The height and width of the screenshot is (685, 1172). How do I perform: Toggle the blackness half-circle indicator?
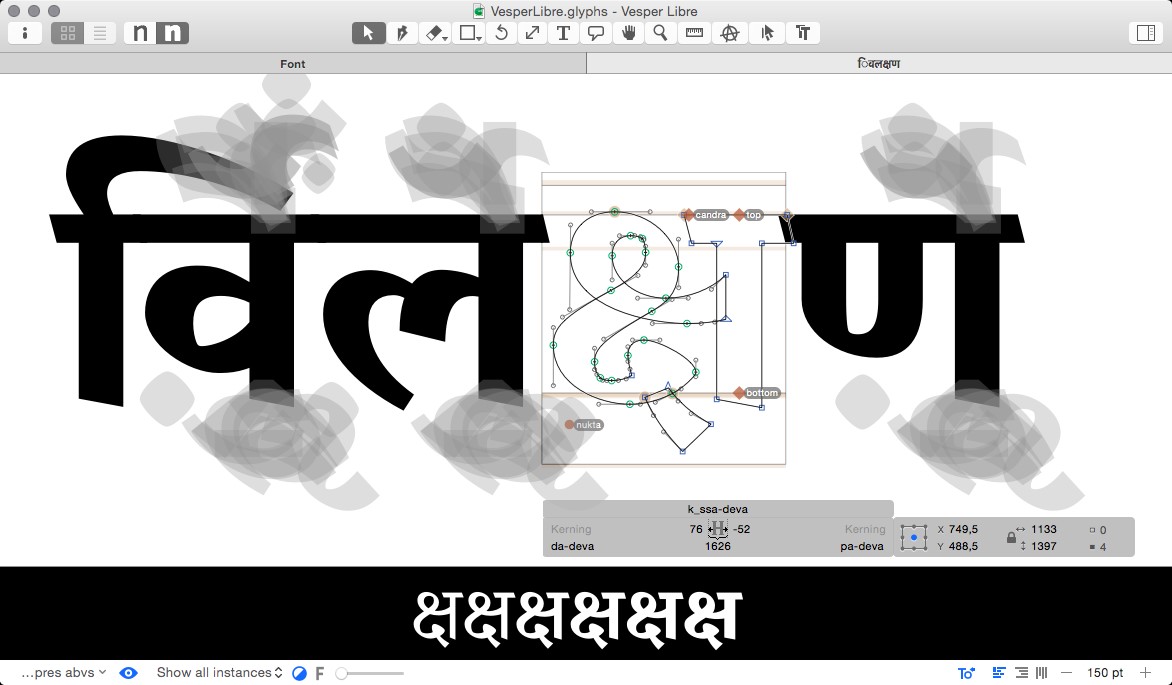[x=299, y=672]
